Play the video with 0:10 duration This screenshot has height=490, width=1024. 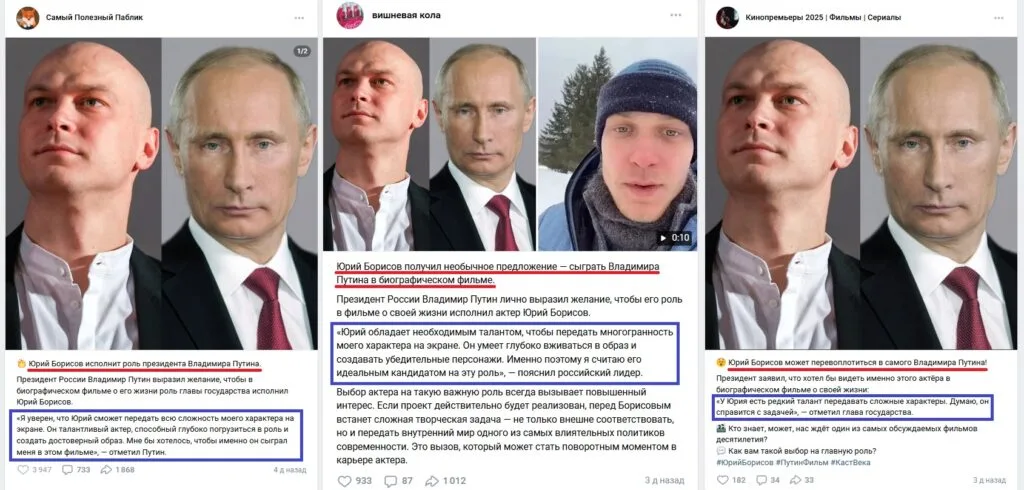(x=617, y=144)
